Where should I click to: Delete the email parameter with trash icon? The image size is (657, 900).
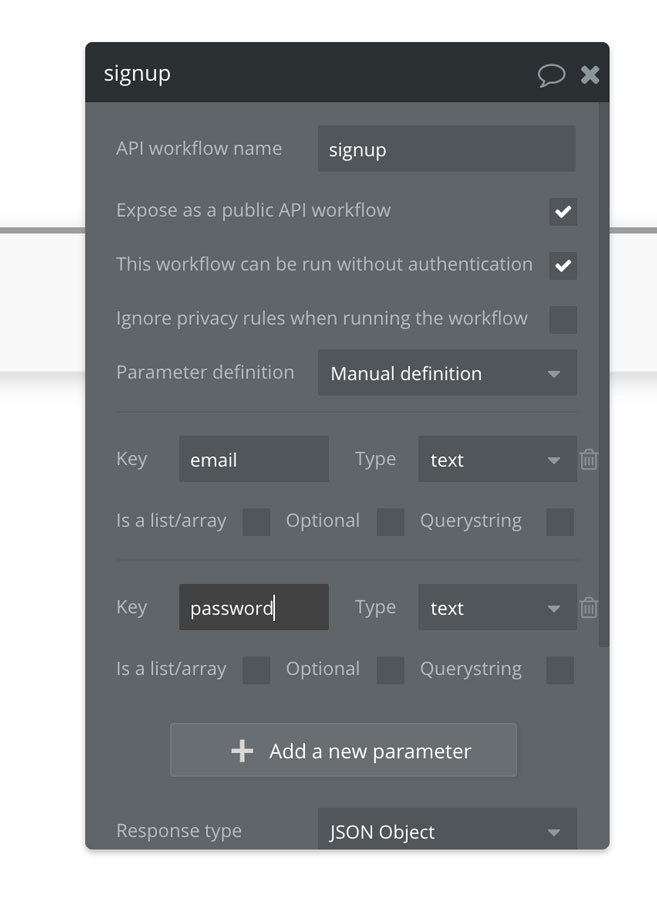pos(589,460)
